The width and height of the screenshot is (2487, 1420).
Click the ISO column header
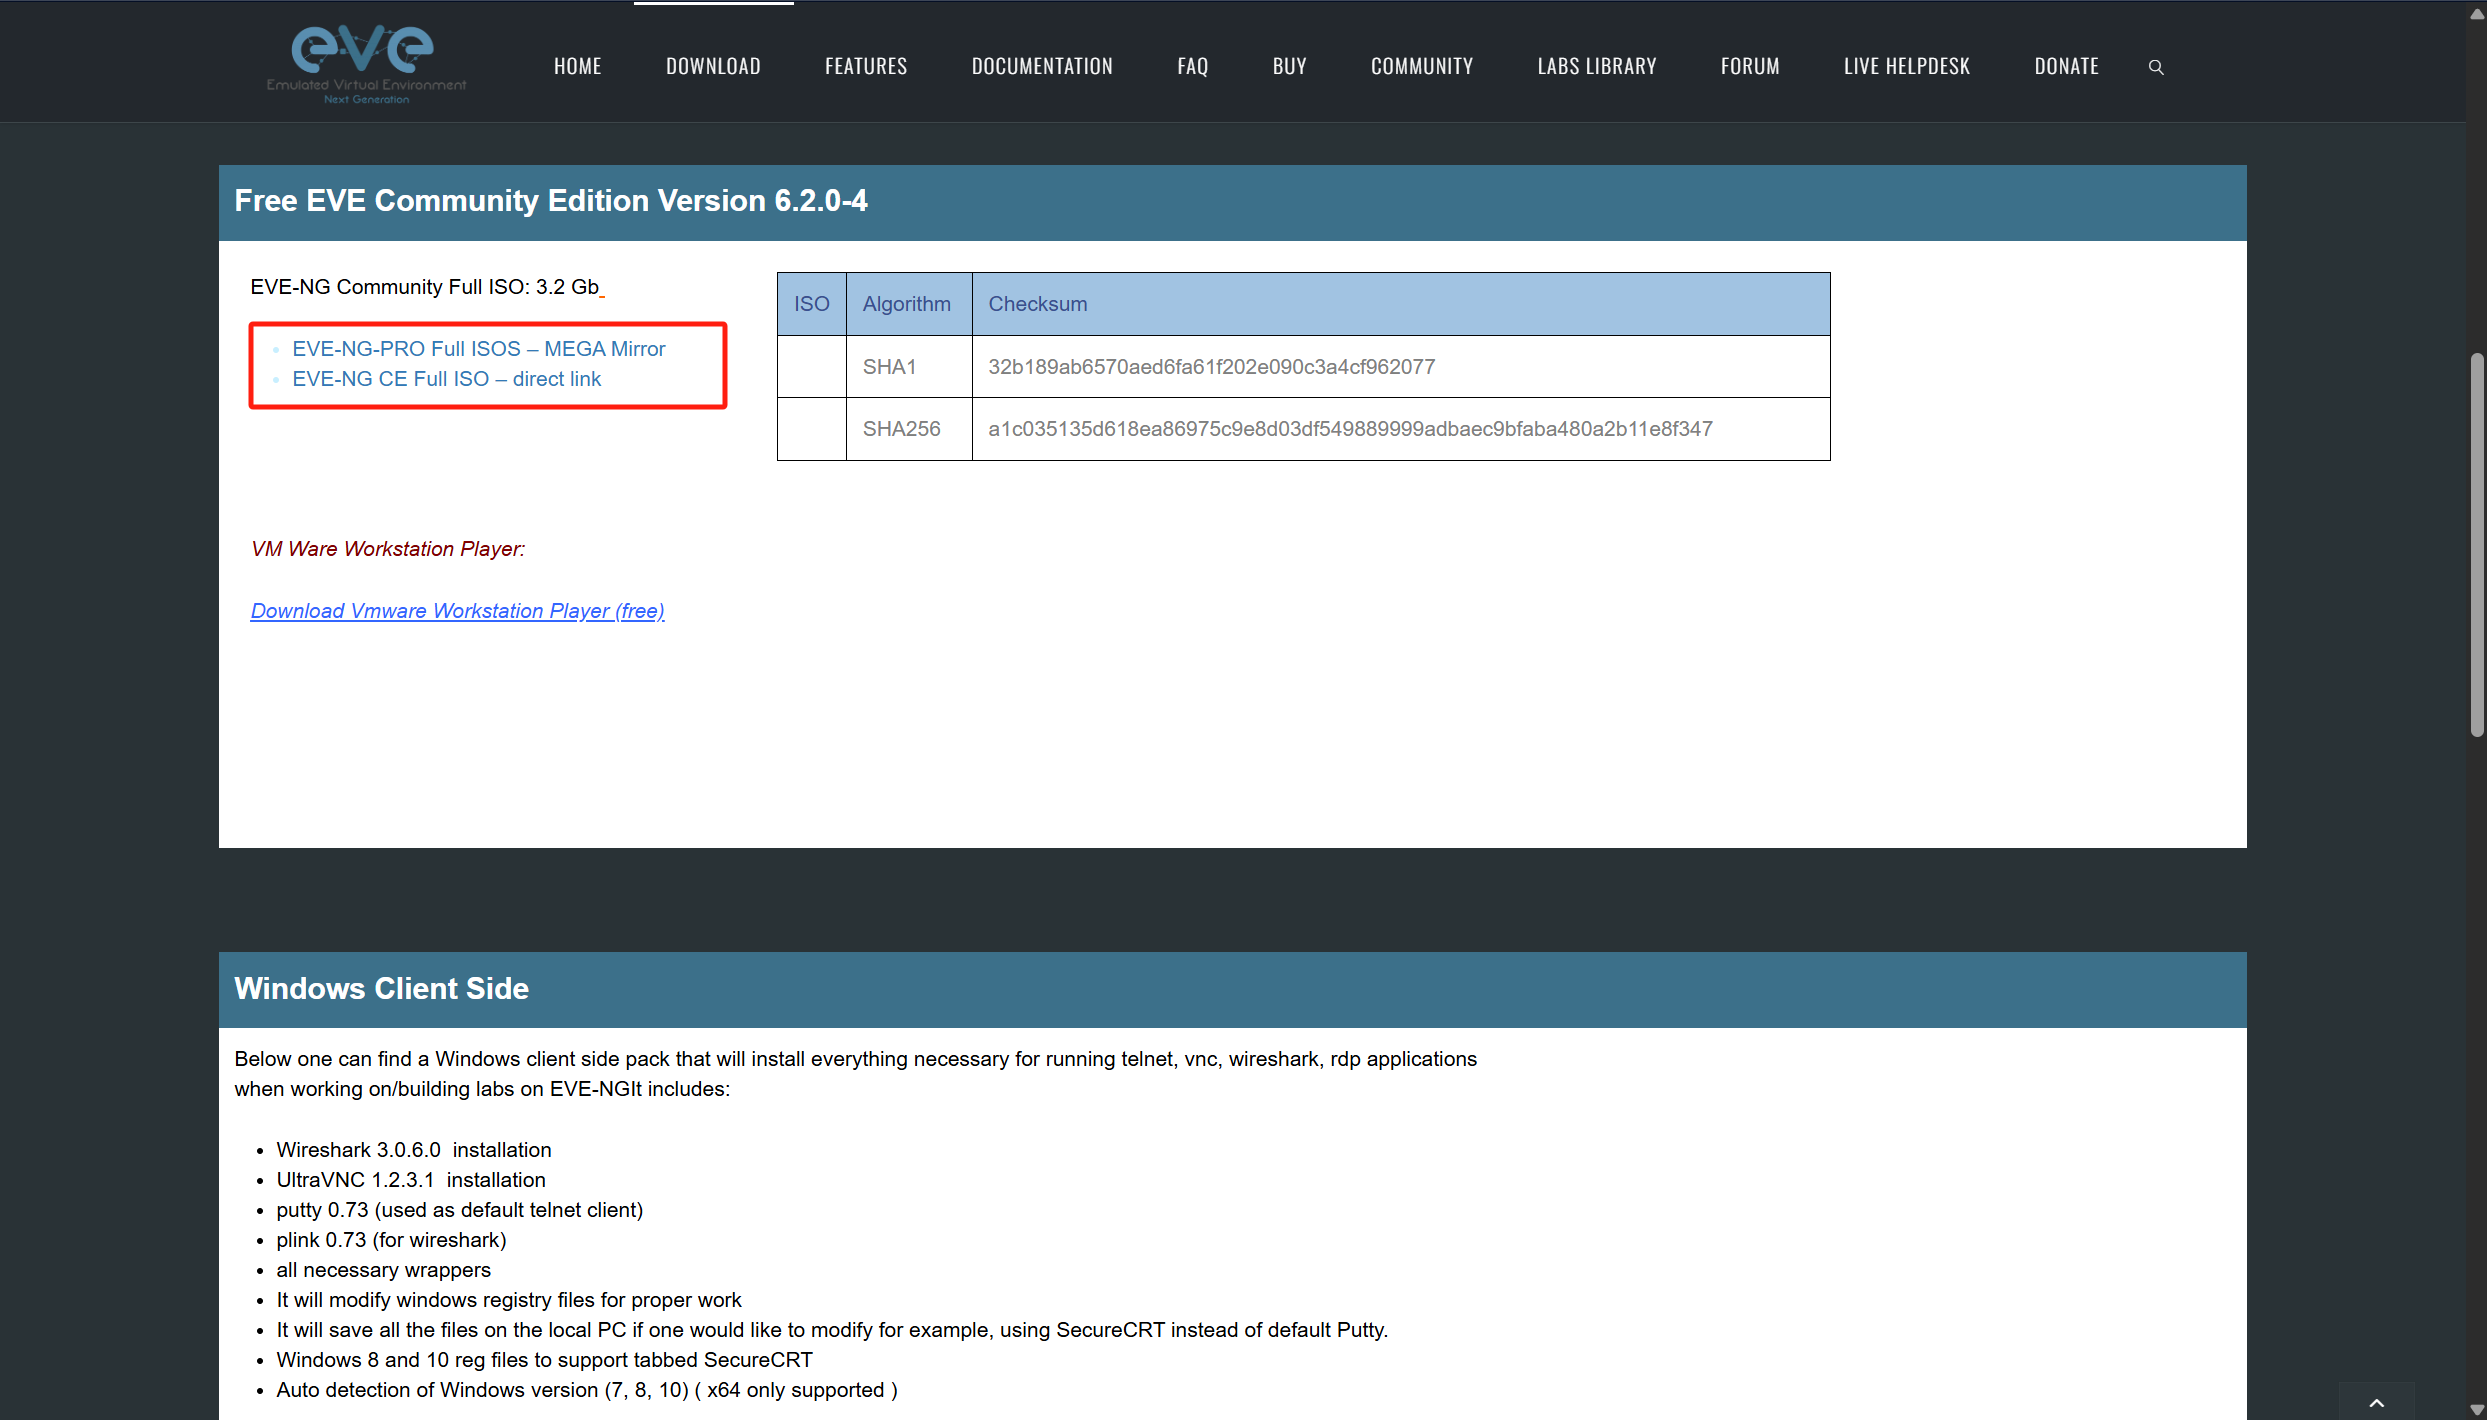812,304
